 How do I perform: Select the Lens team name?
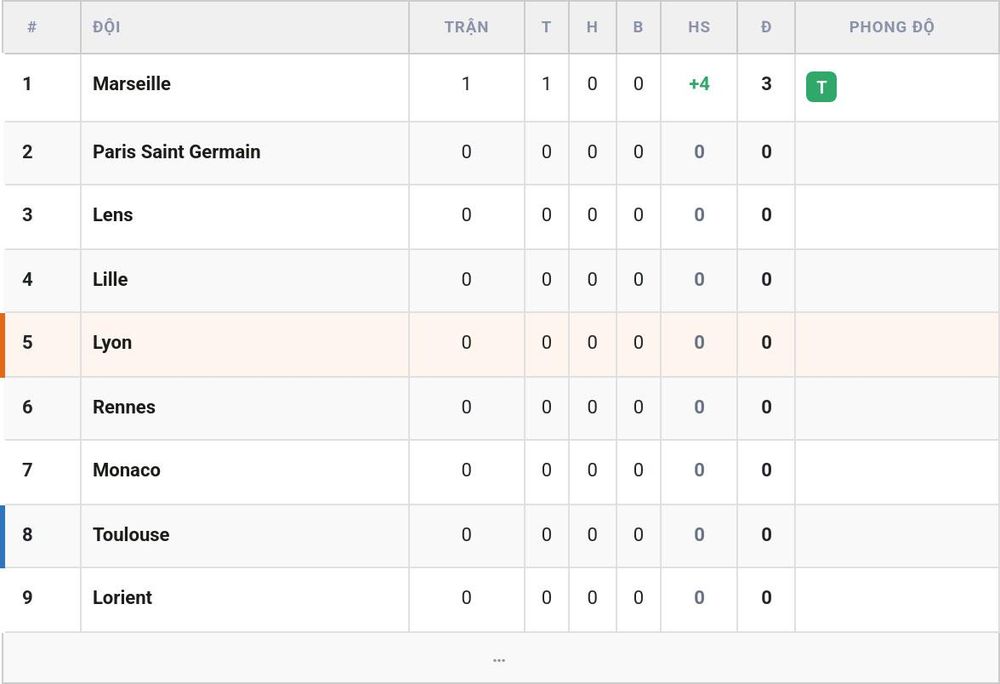tap(112, 215)
